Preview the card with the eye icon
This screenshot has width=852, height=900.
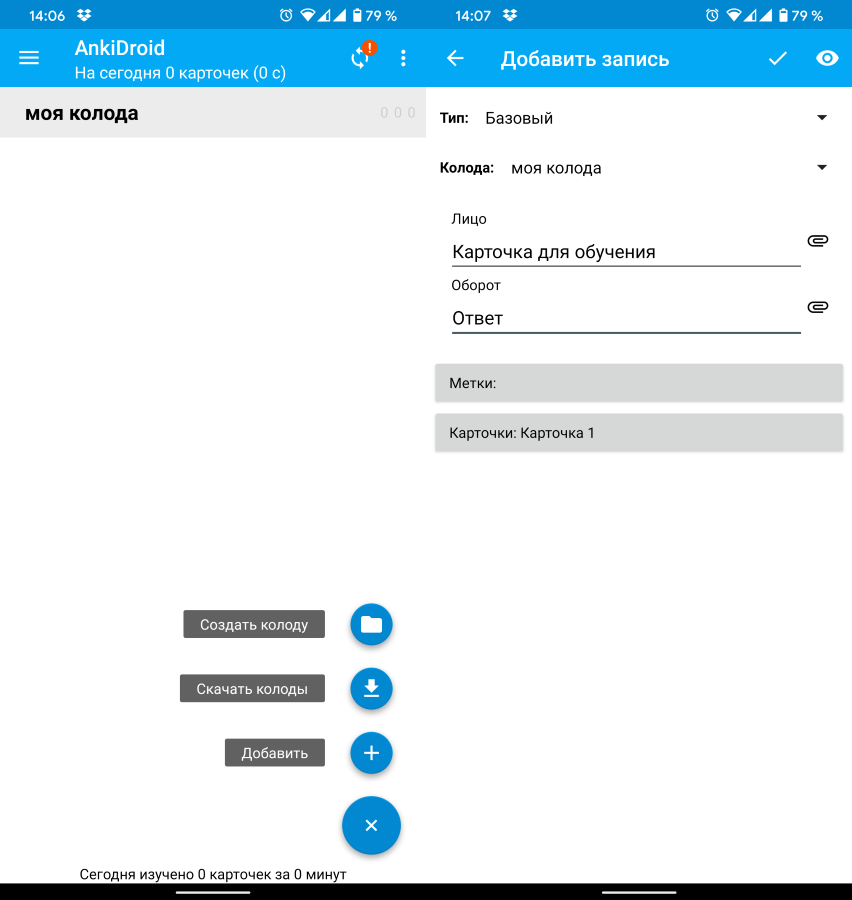[x=827, y=58]
